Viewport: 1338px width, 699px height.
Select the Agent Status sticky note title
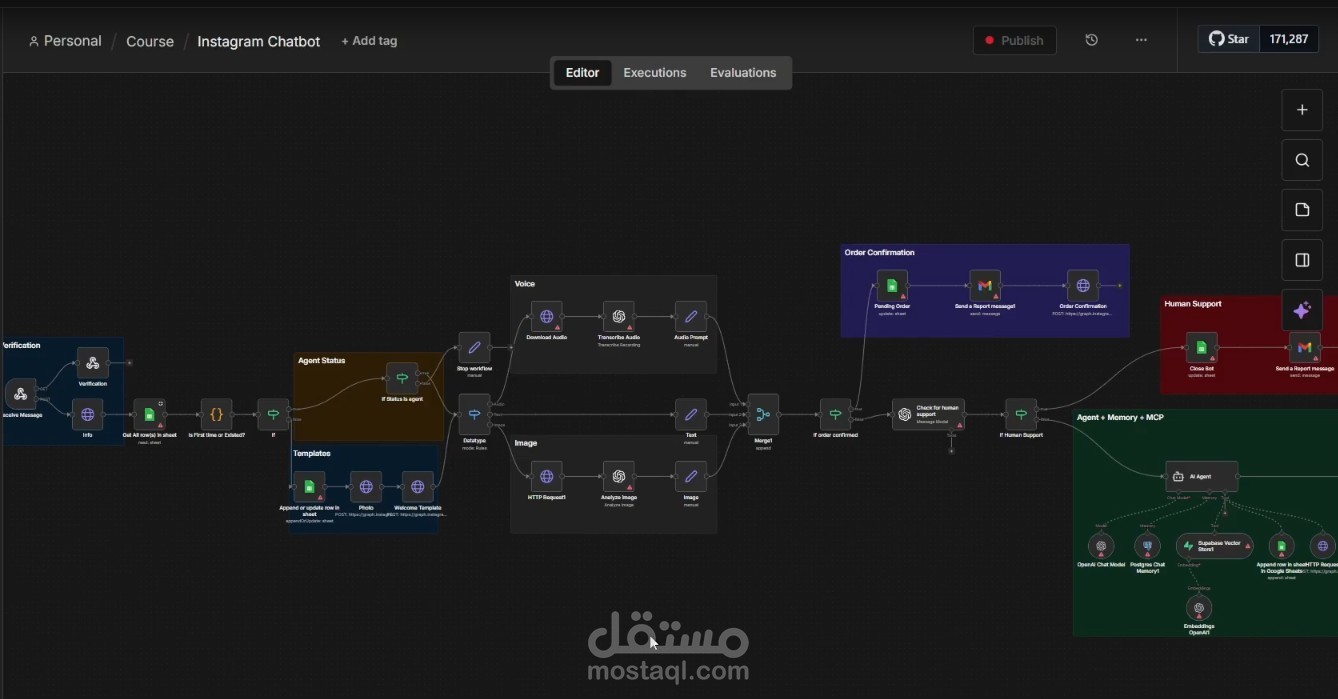[321, 360]
